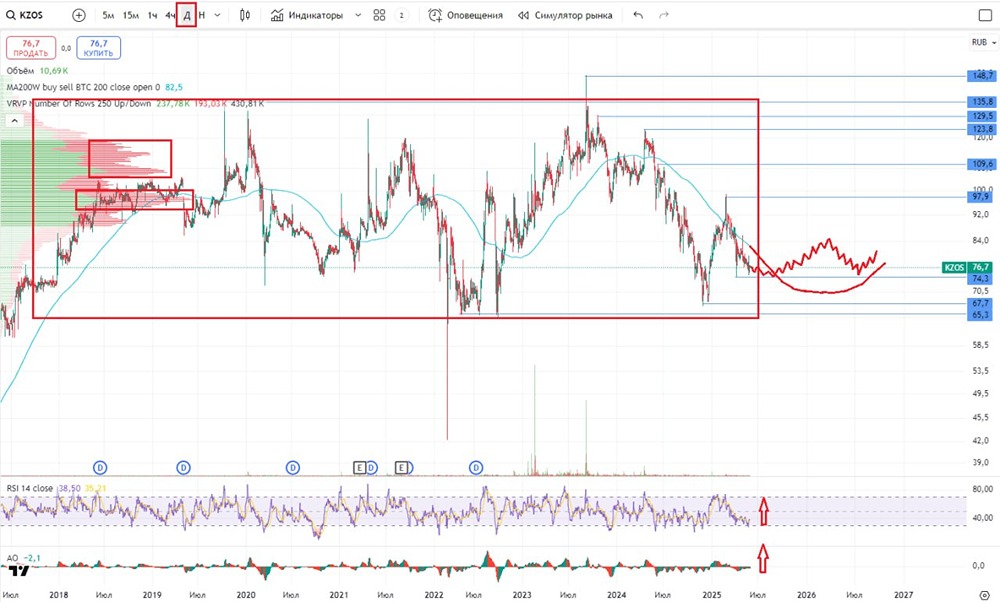Image resolution: width=1000 pixels, height=602 pixels.
Task: Open the candlestick chart type selector
Action: [x=245, y=15]
